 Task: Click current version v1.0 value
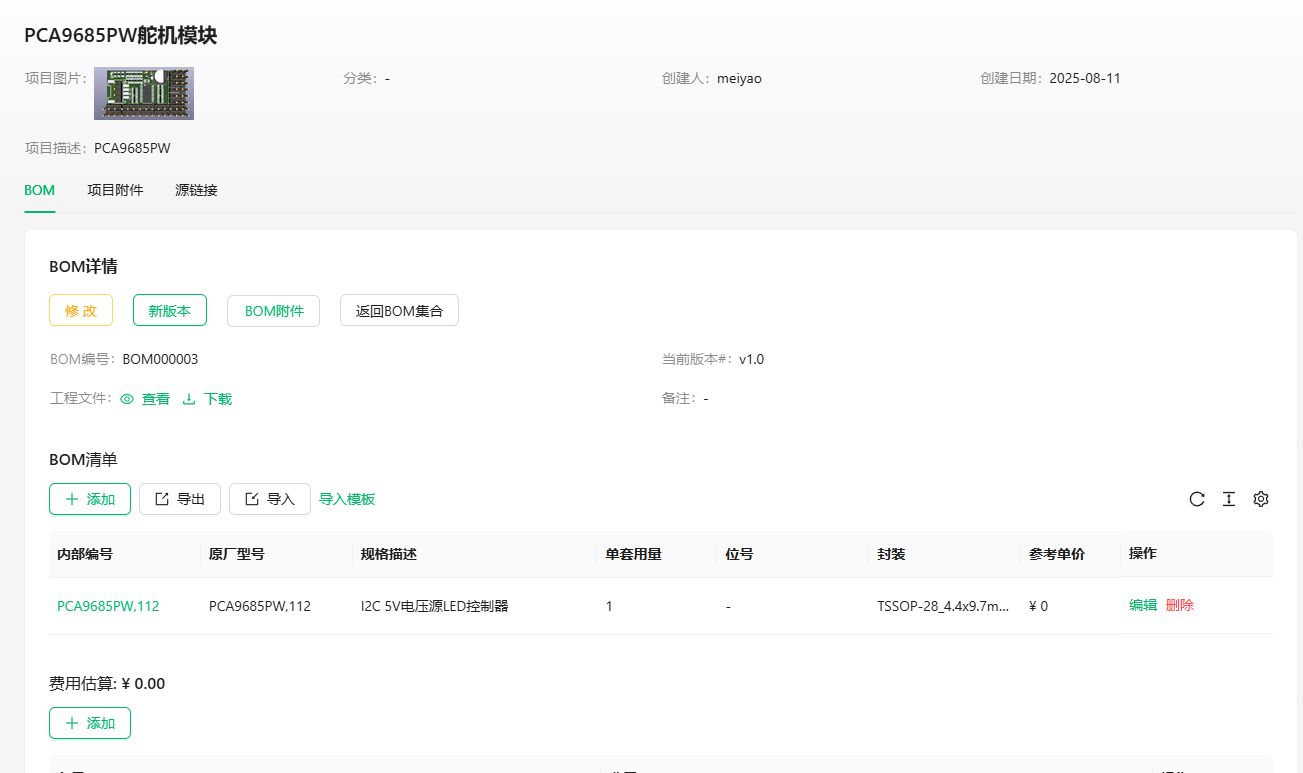pyautogui.click(x=752, y=359)
